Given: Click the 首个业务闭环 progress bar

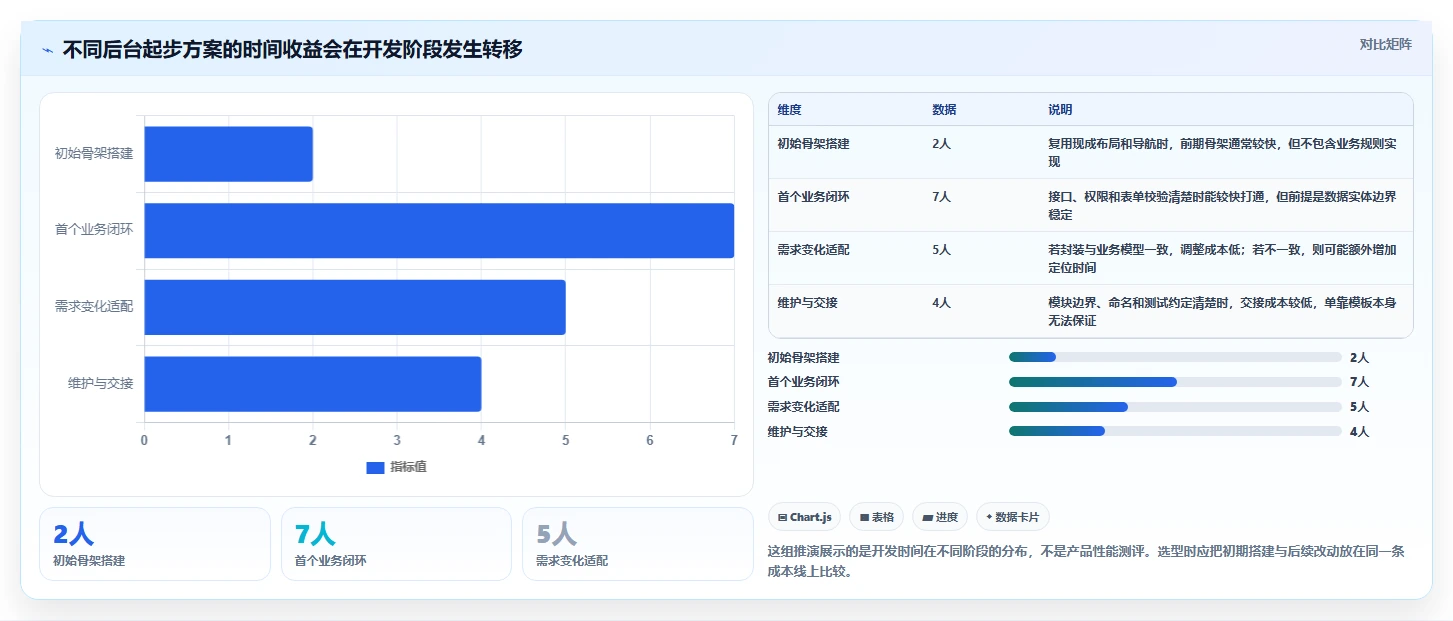Looking at the screenshot, I should tap(1175, 382).
